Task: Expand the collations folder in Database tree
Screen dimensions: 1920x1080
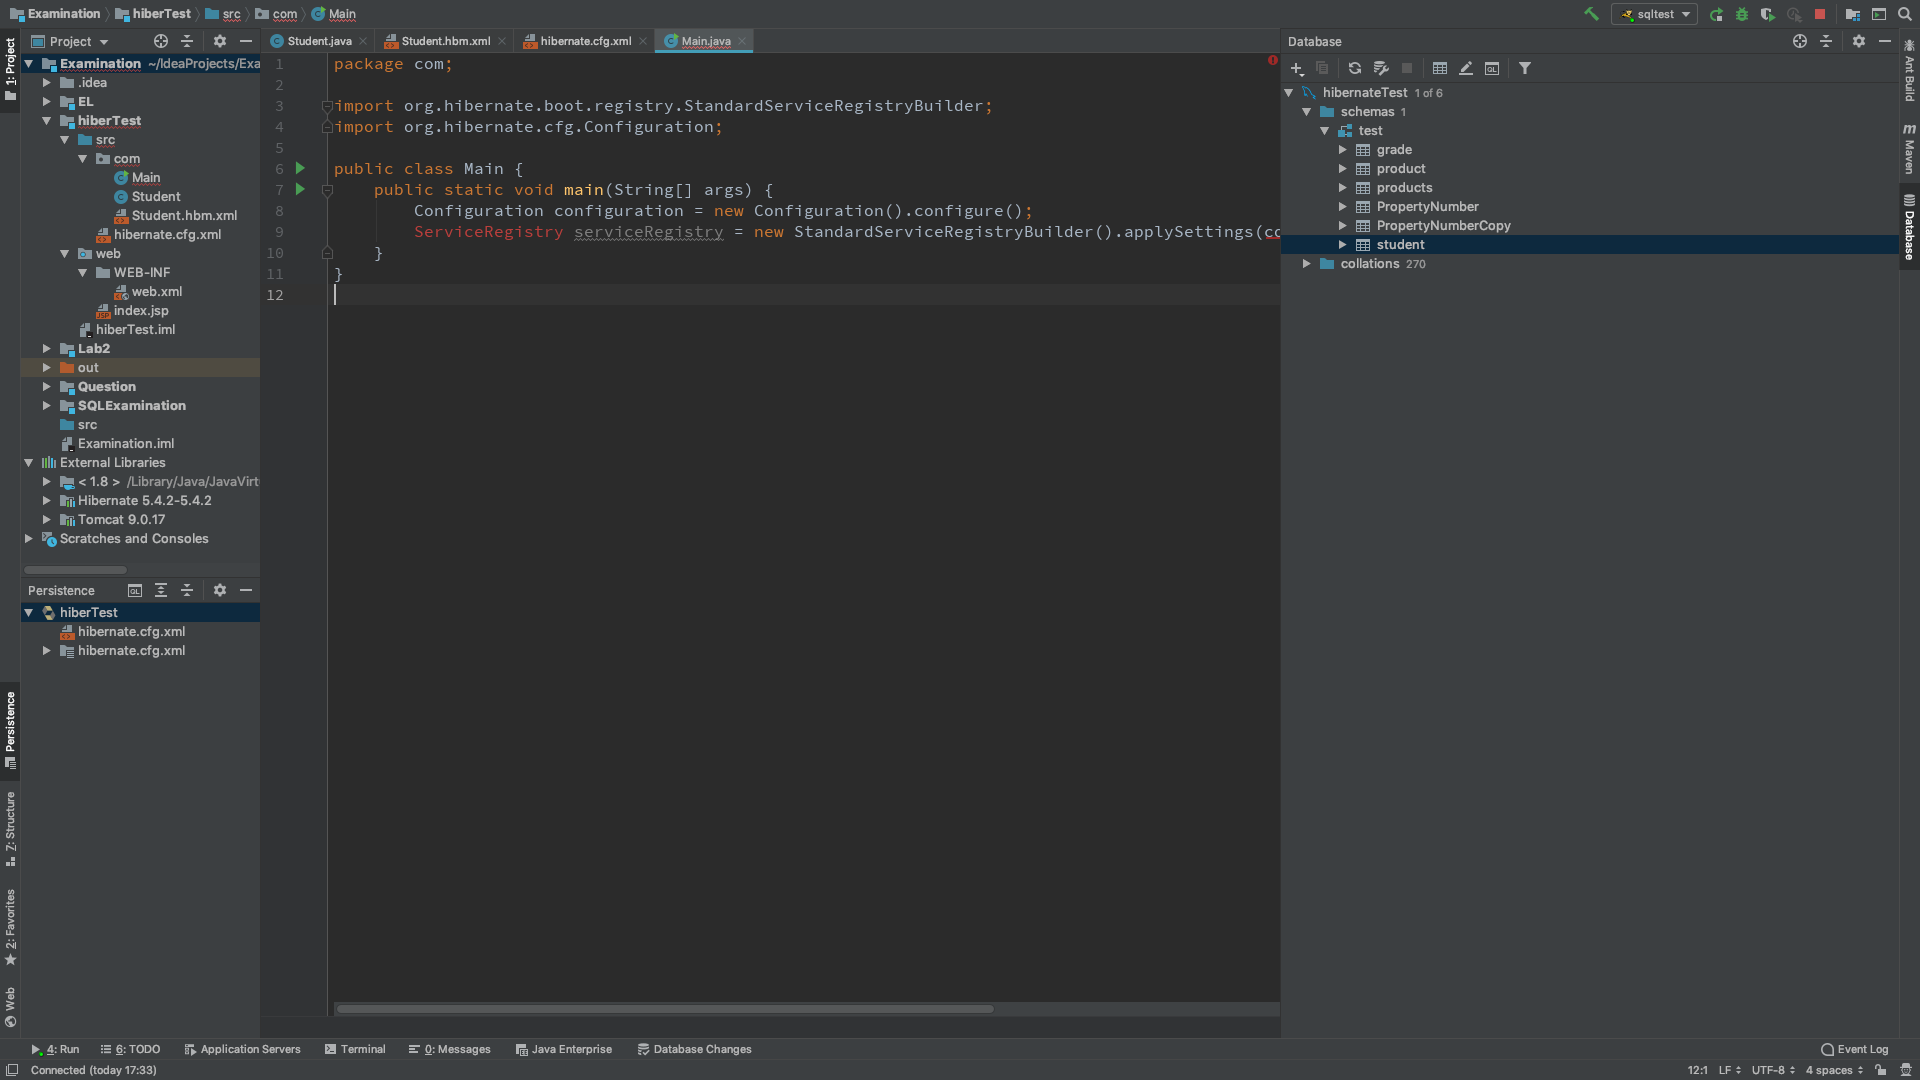Action: click(1306, 264)
